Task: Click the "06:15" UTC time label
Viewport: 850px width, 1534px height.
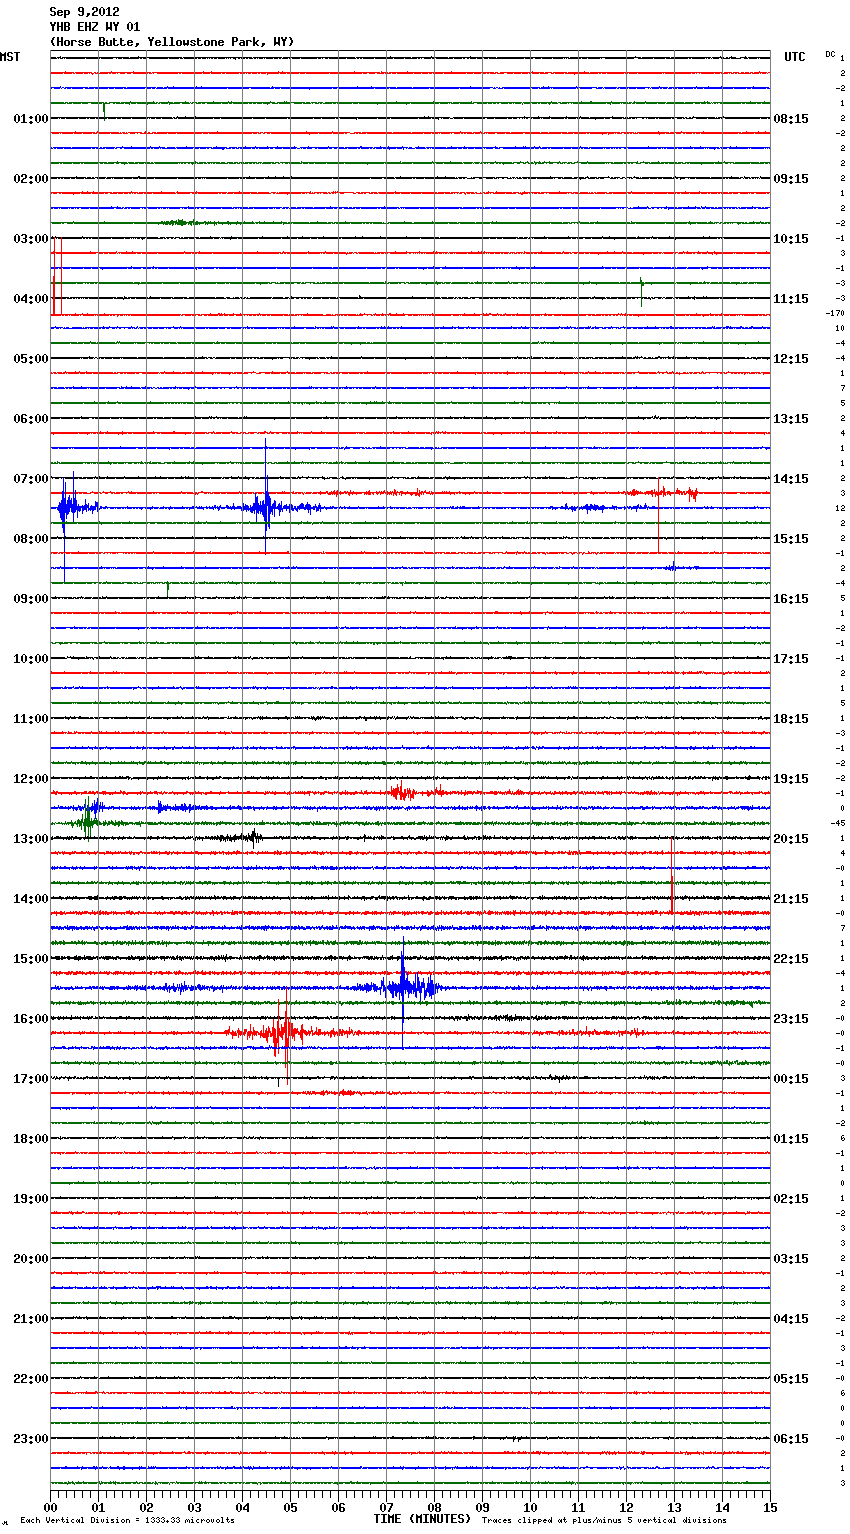Action: [791, 1439]
